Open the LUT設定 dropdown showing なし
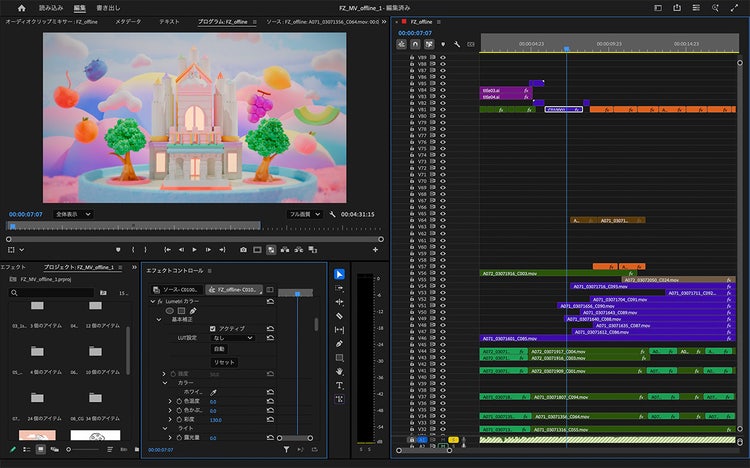 point(233,338)
